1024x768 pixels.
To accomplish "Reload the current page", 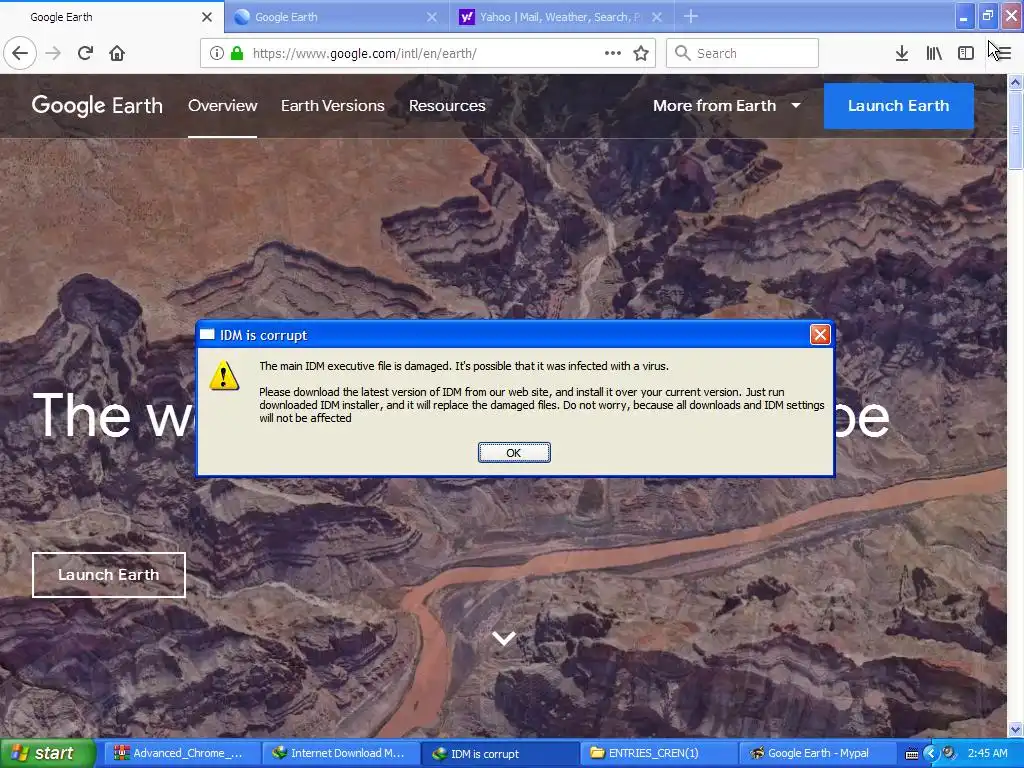I will [x=85, y=53].
